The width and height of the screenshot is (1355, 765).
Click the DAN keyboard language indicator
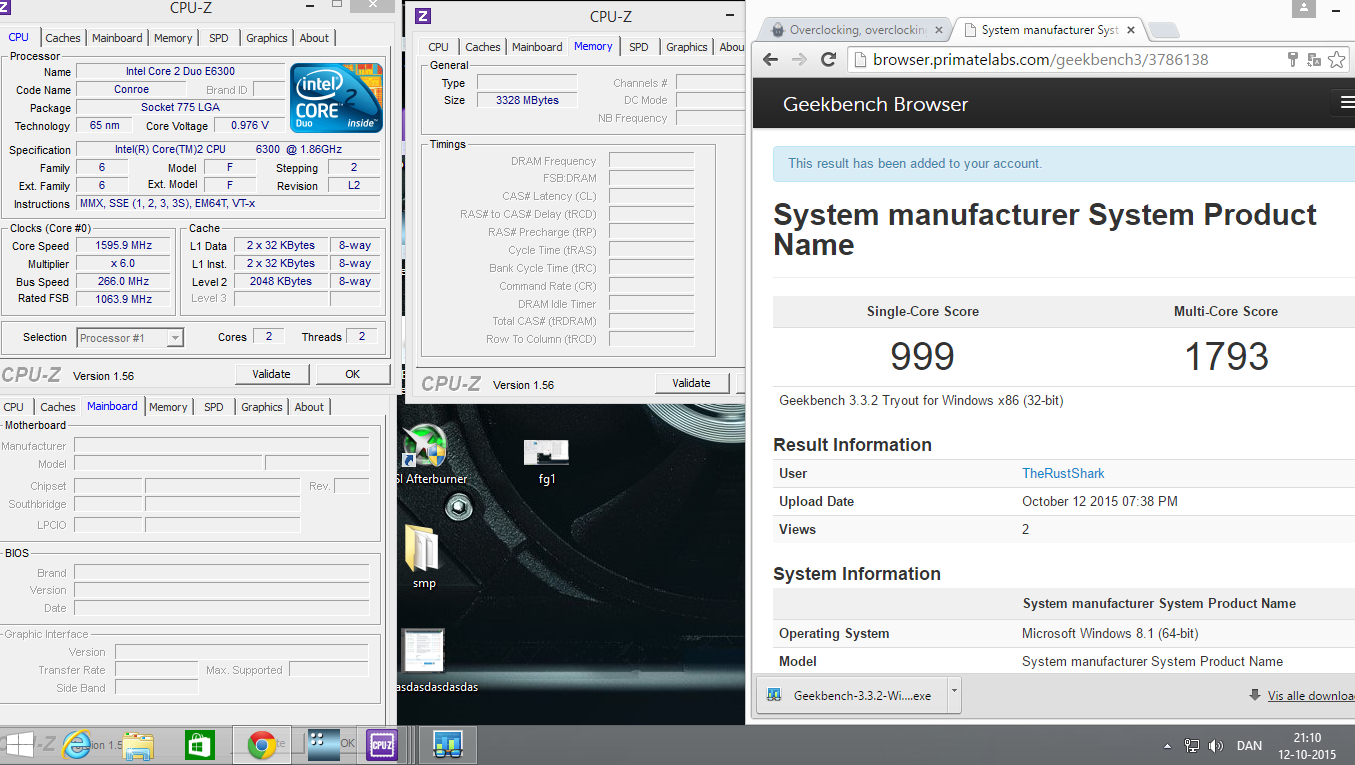[1249, 746]
